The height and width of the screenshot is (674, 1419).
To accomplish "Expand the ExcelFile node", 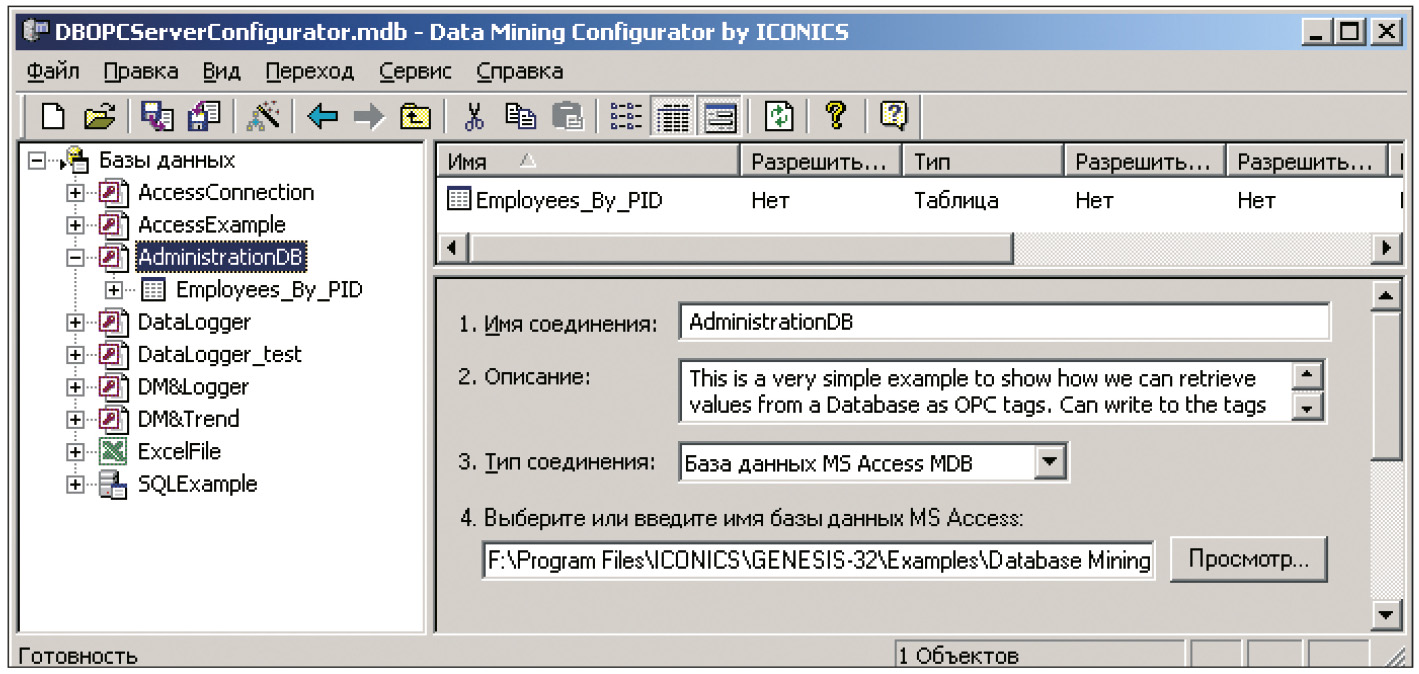I will coord(74,452).
